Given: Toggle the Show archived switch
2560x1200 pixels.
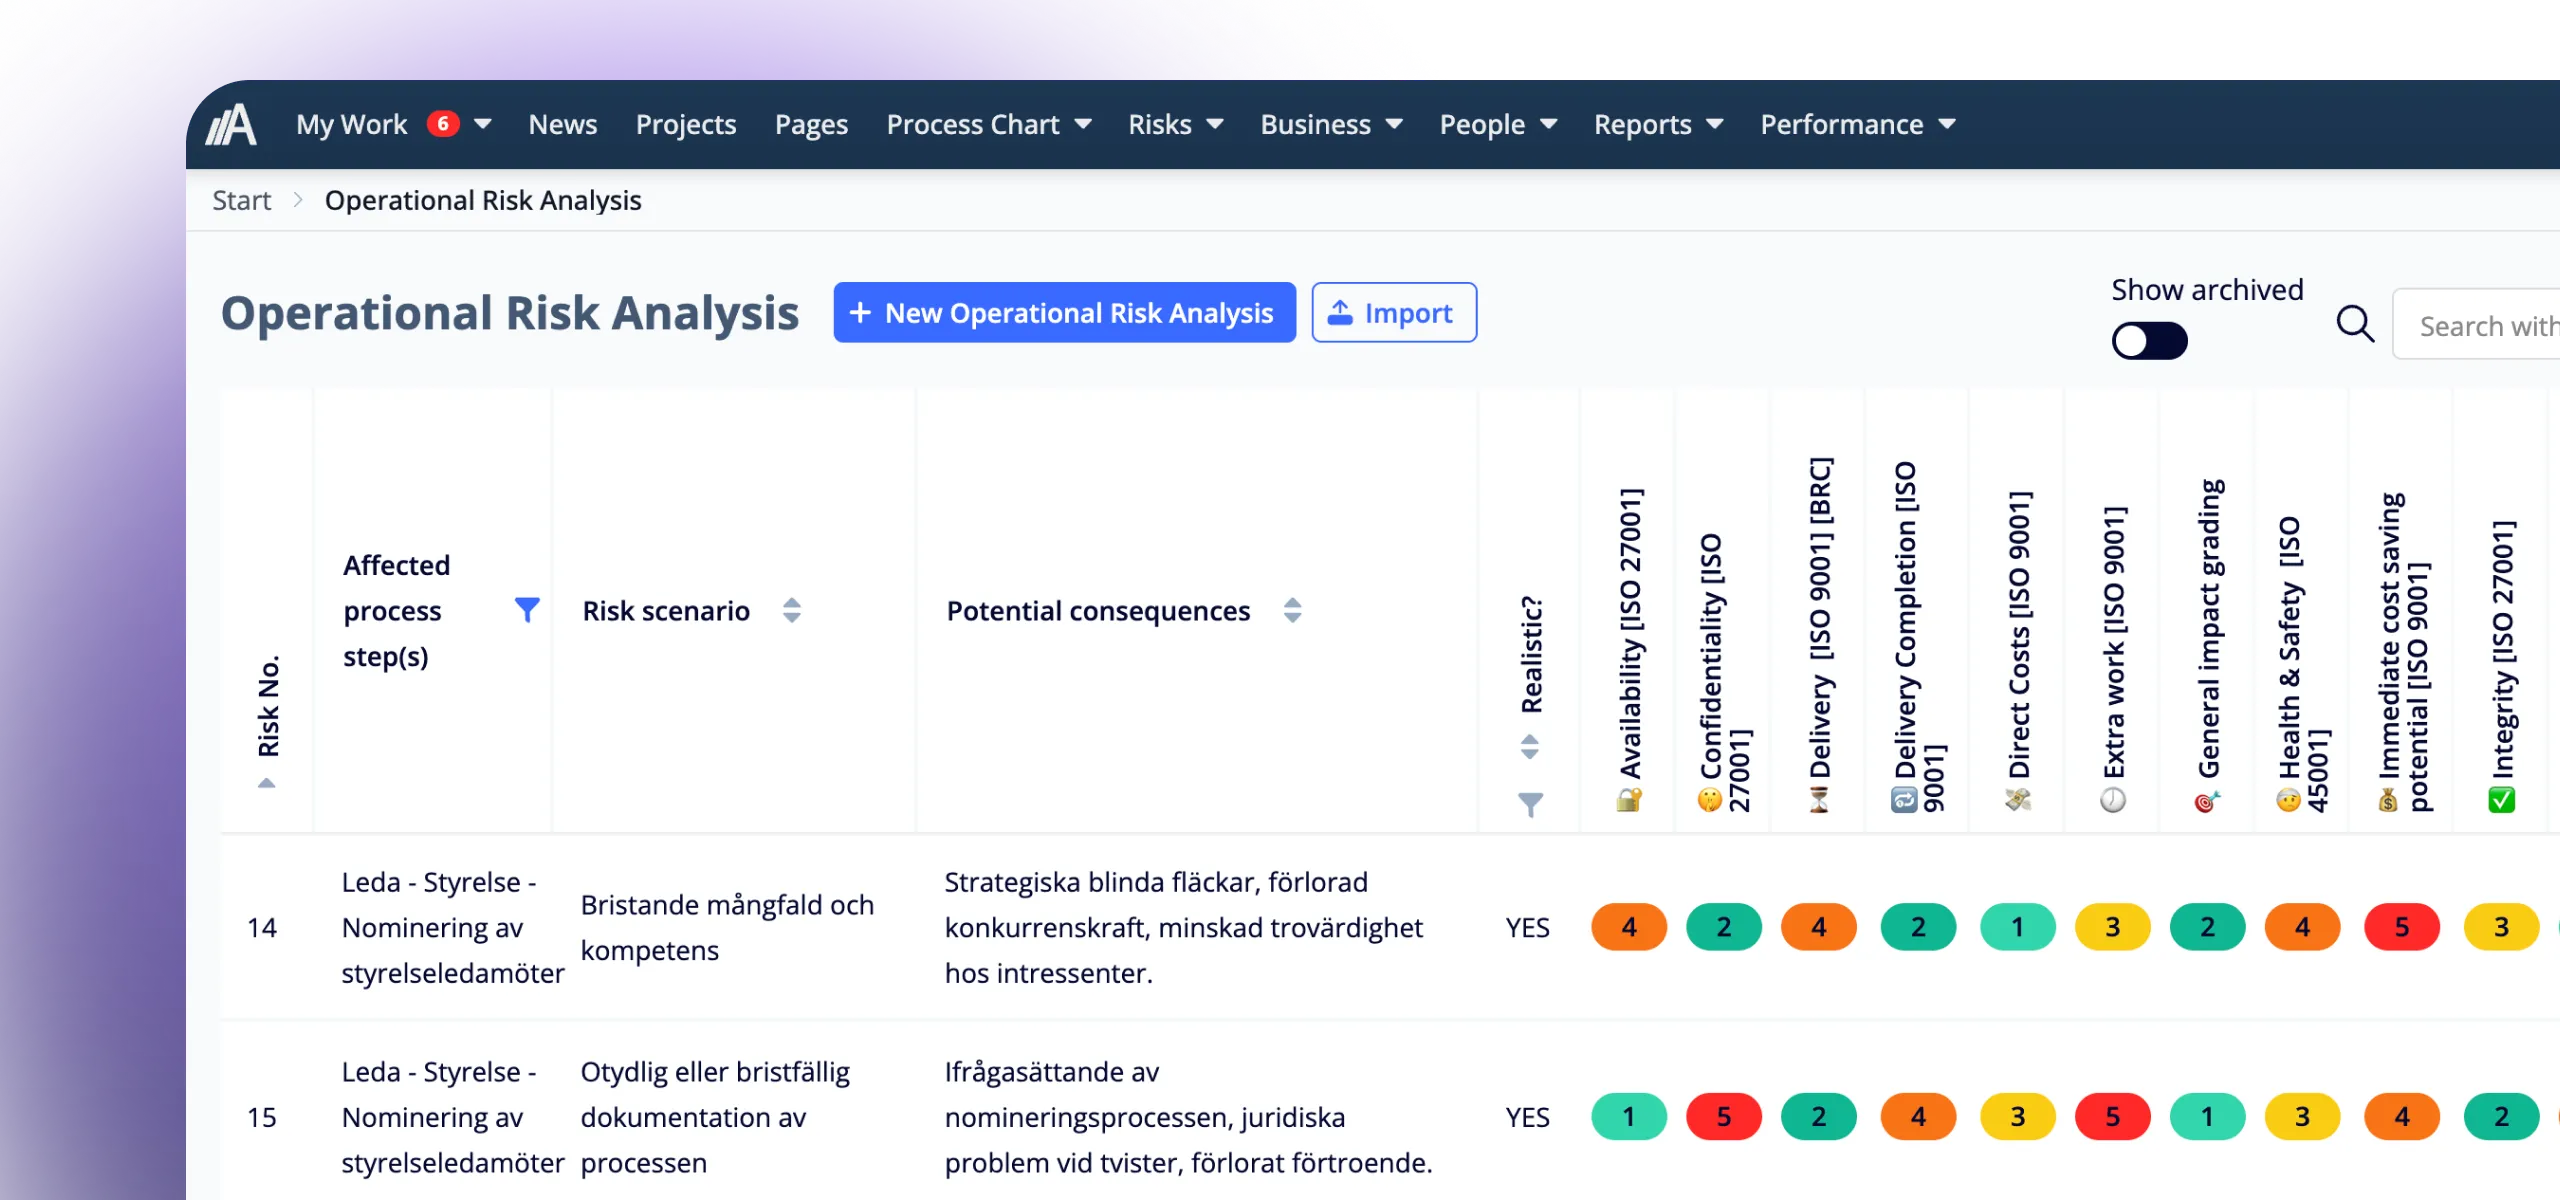Looking at the screenshot, I should pos(2149,341).
